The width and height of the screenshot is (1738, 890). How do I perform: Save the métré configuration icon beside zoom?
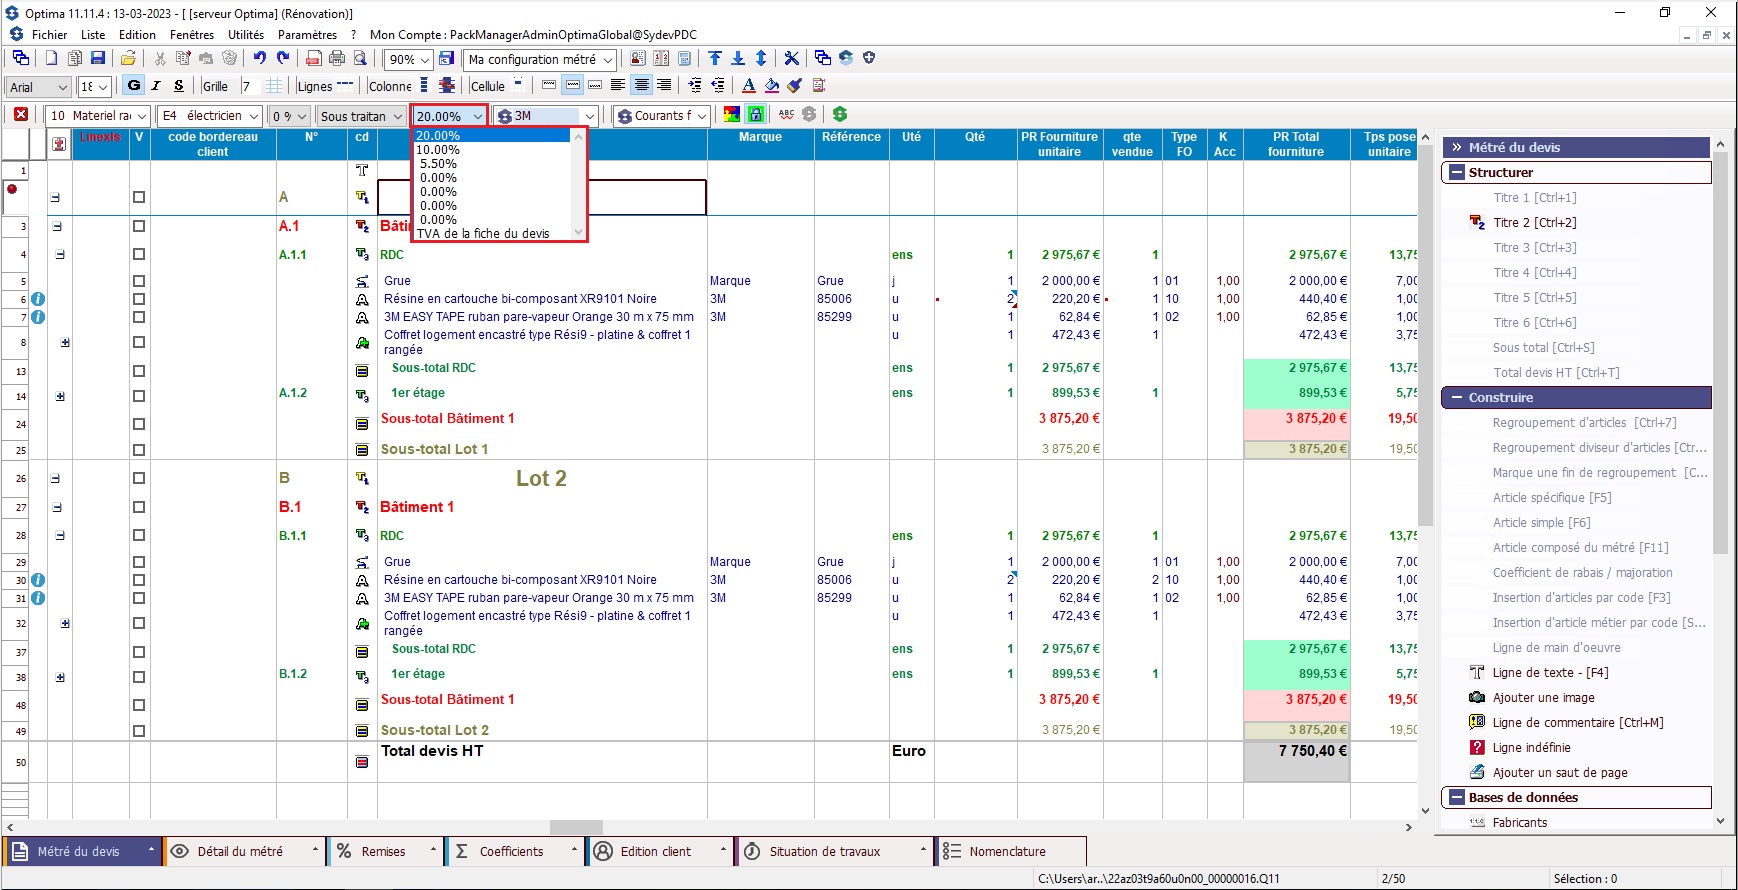click(447, 59)
